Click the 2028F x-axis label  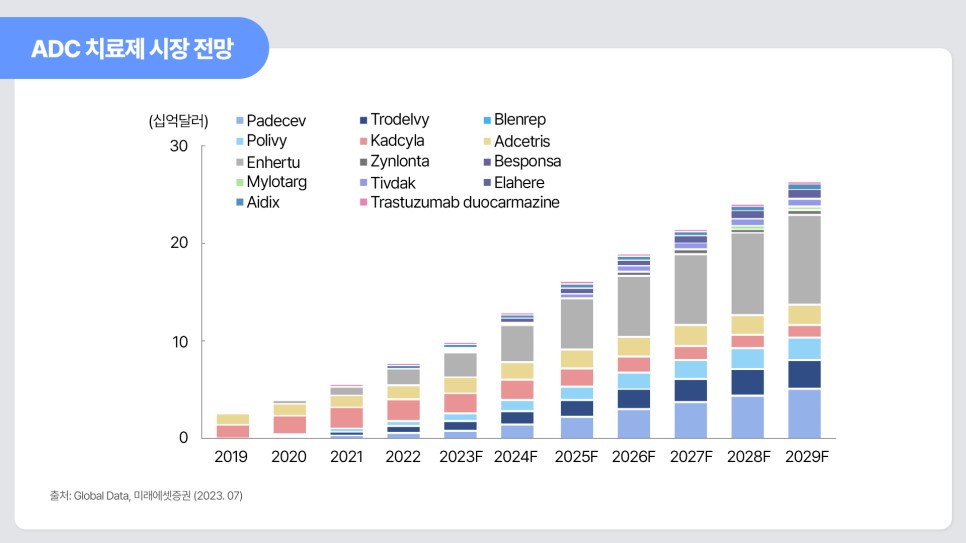(749, 457)
